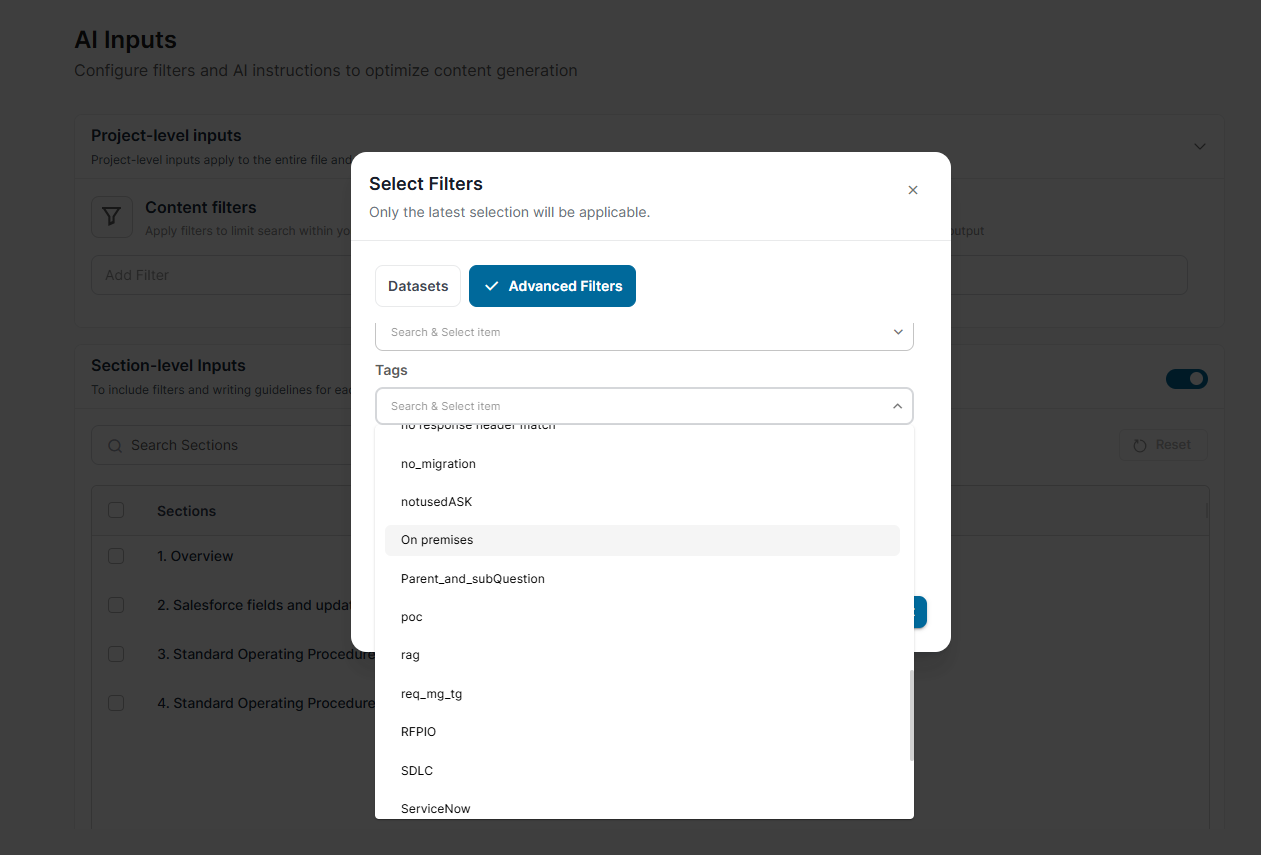Select all sections with header checkbox
Viewport: 1261px width, 855px height.
coord(116,510)
